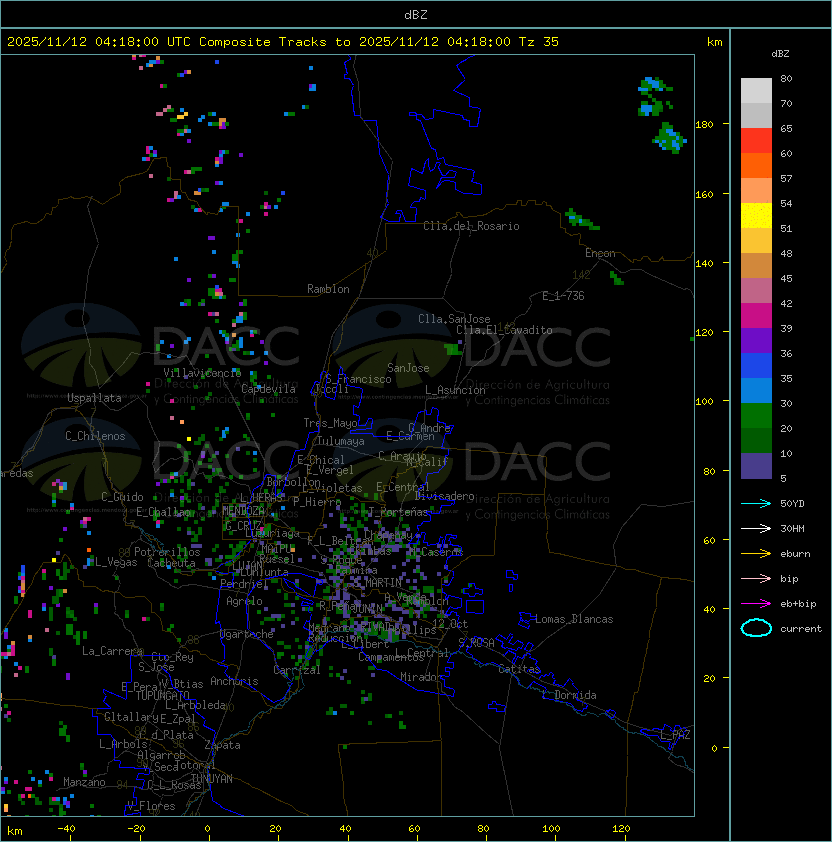
Task: Click the '180' tick on right axis
Action: (x=704, y=125)
